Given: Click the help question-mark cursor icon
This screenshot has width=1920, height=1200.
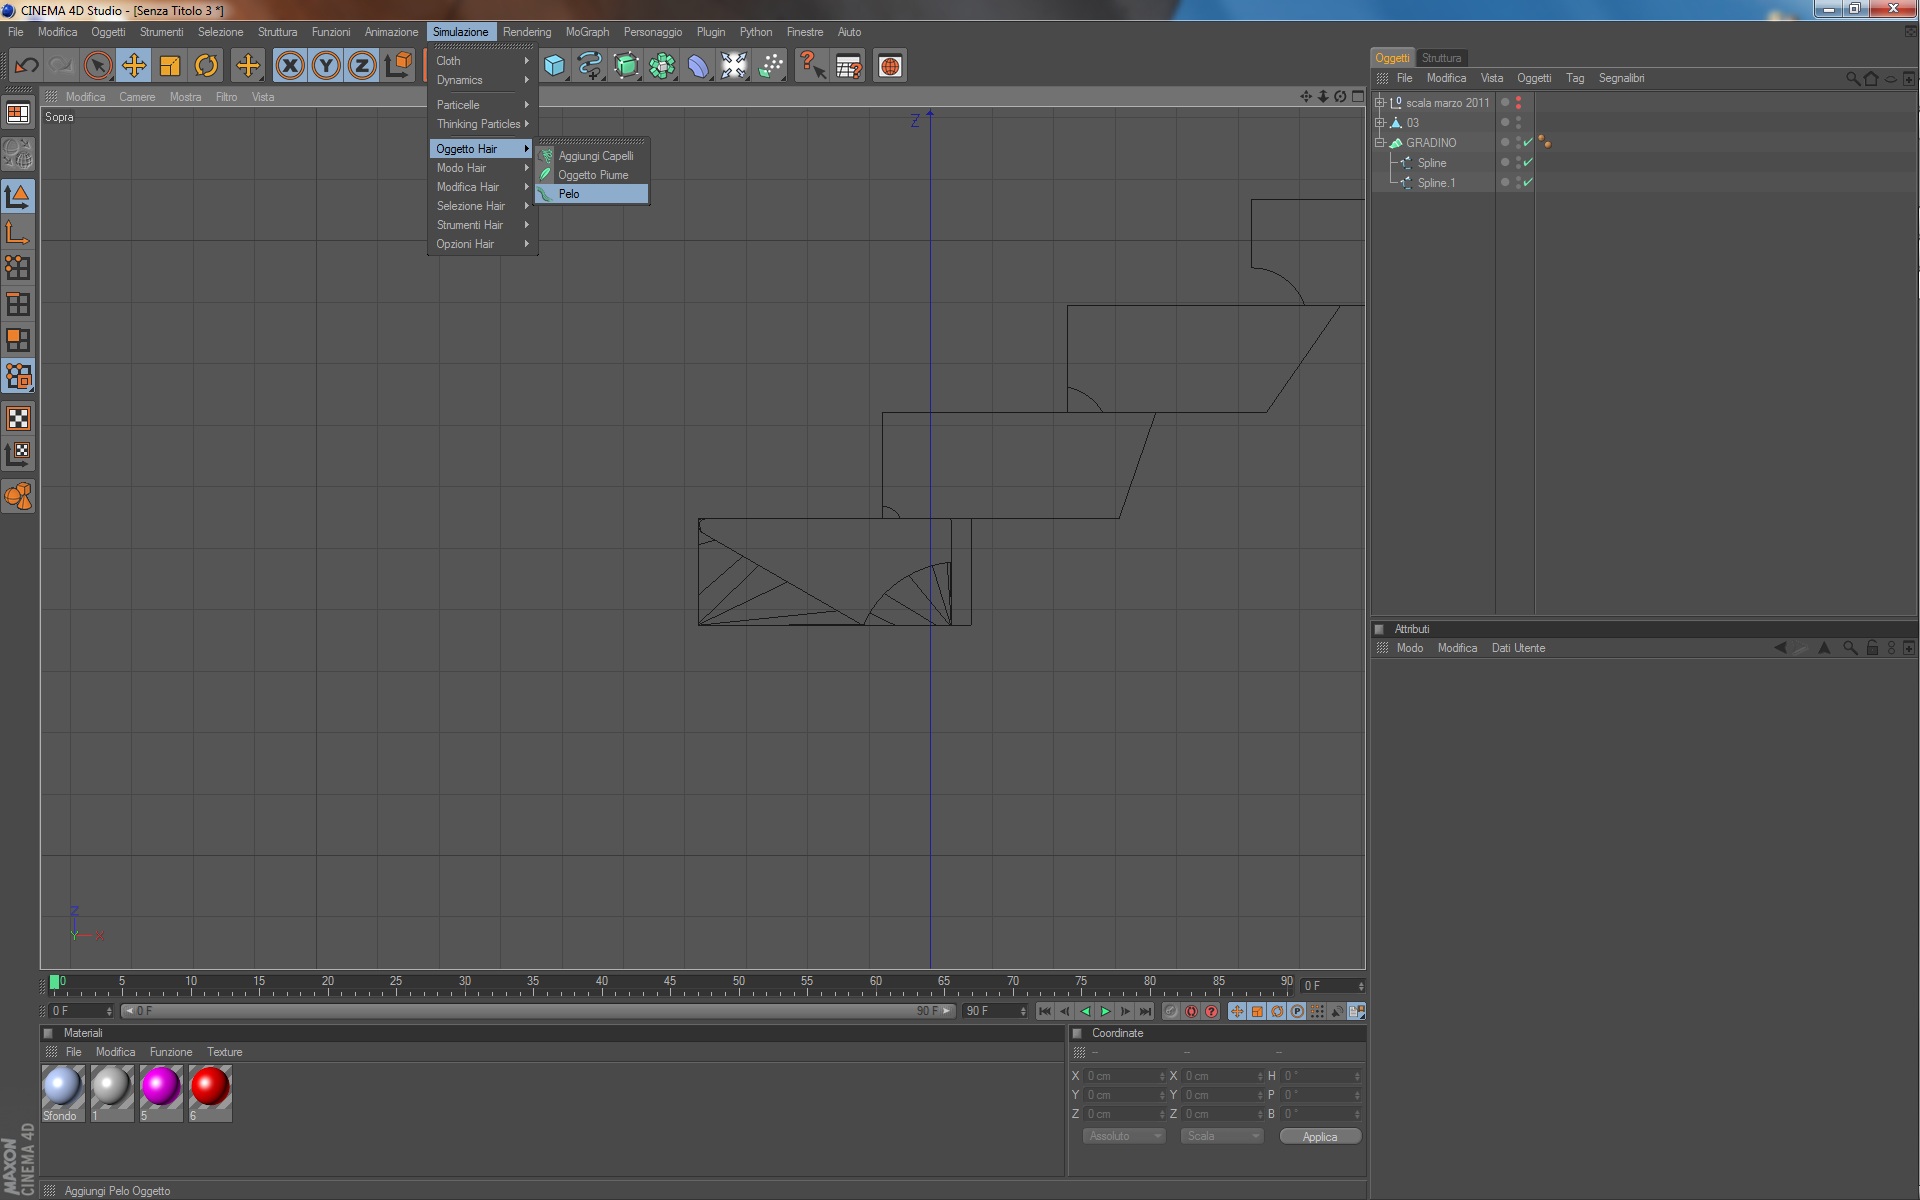Looking at the screenshot, I should click(811, 66).
